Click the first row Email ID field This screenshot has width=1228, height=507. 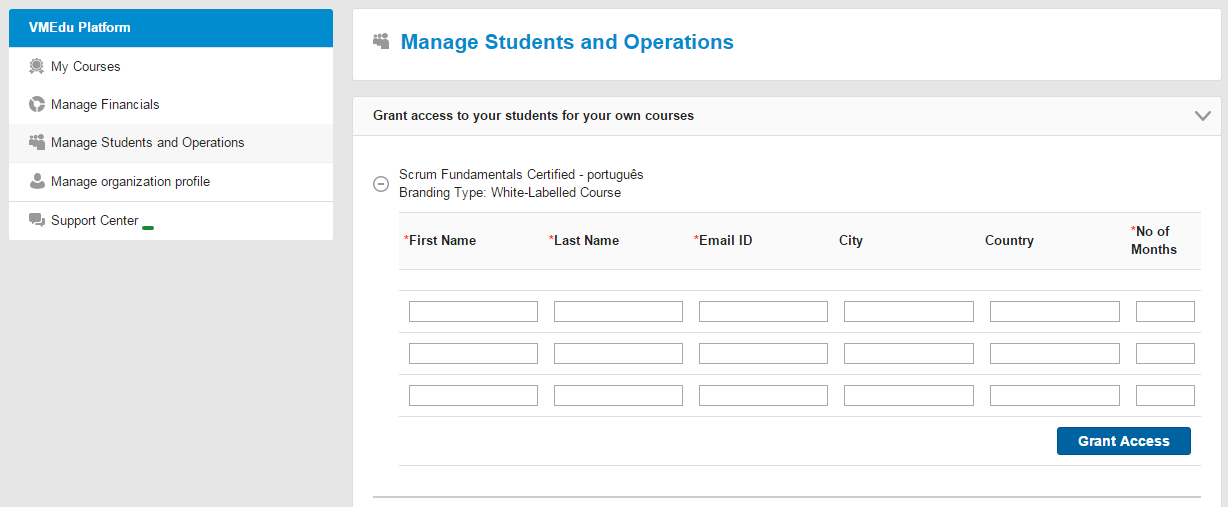point(763,312)
